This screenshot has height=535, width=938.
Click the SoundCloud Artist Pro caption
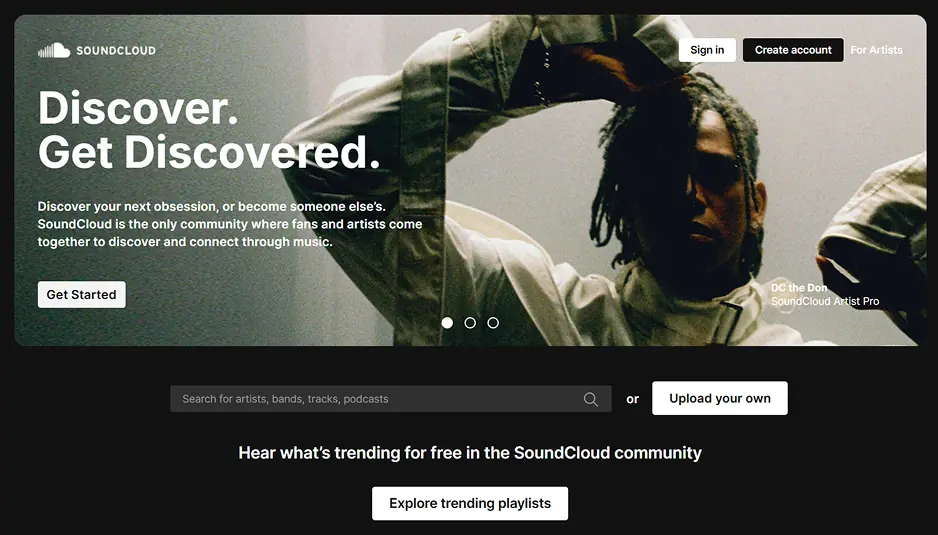point(825,301)
